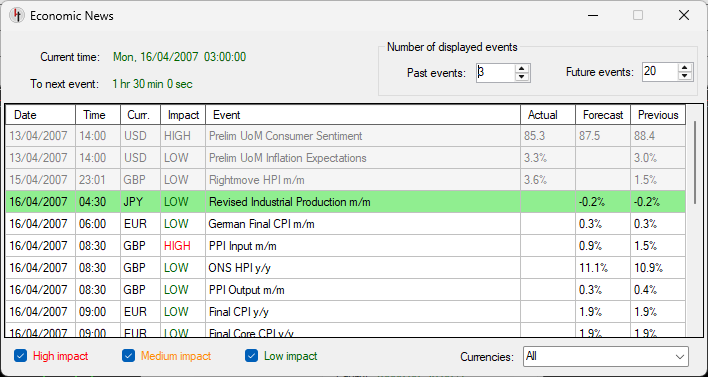Viewport: 708px width, 377px height.
Task: Click the countdown 1 hr 30 min 0 sec
Action: (153, 84)
